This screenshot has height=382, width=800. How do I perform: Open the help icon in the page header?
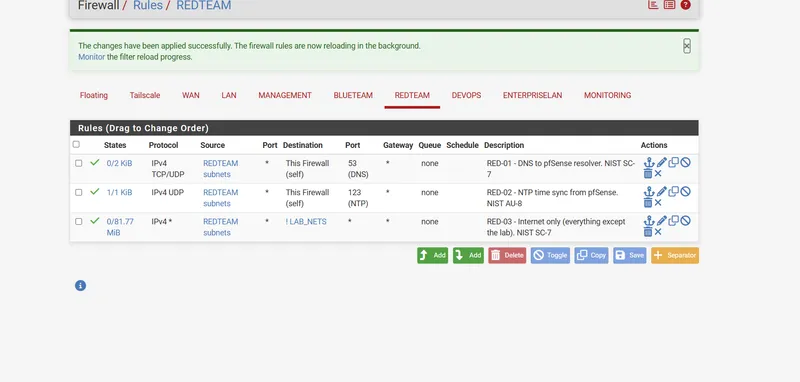coord(686,5)
